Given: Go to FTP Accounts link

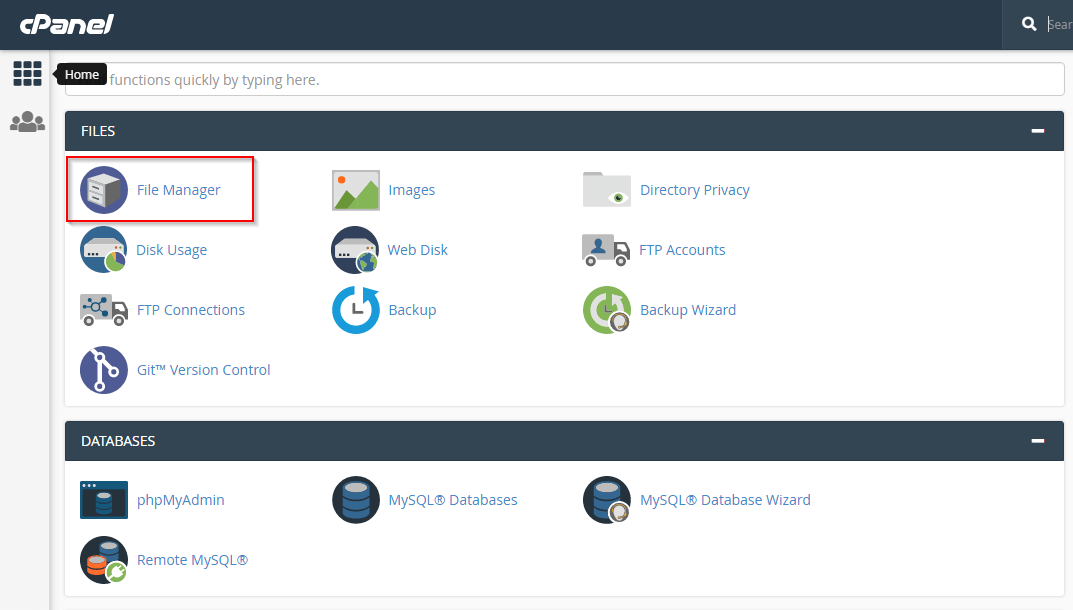Looking at the screenshot, I should click(x=682, y=250).
